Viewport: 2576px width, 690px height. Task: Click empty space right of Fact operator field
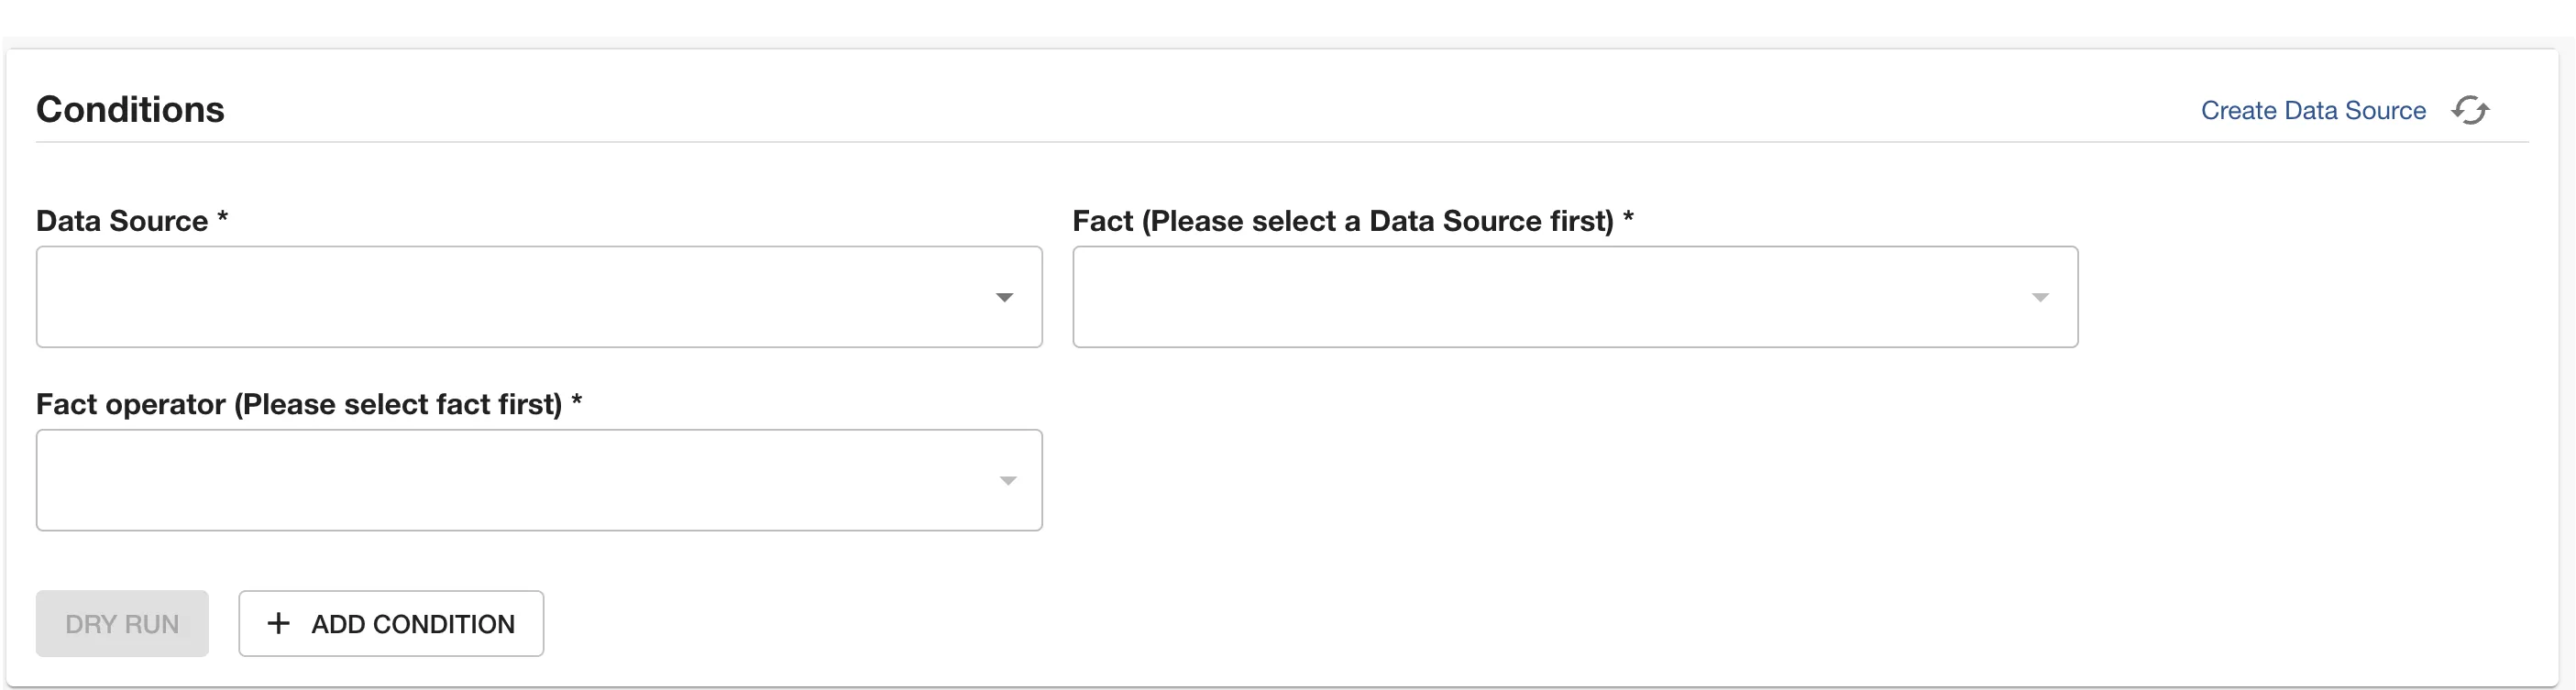pos(1600,480)
